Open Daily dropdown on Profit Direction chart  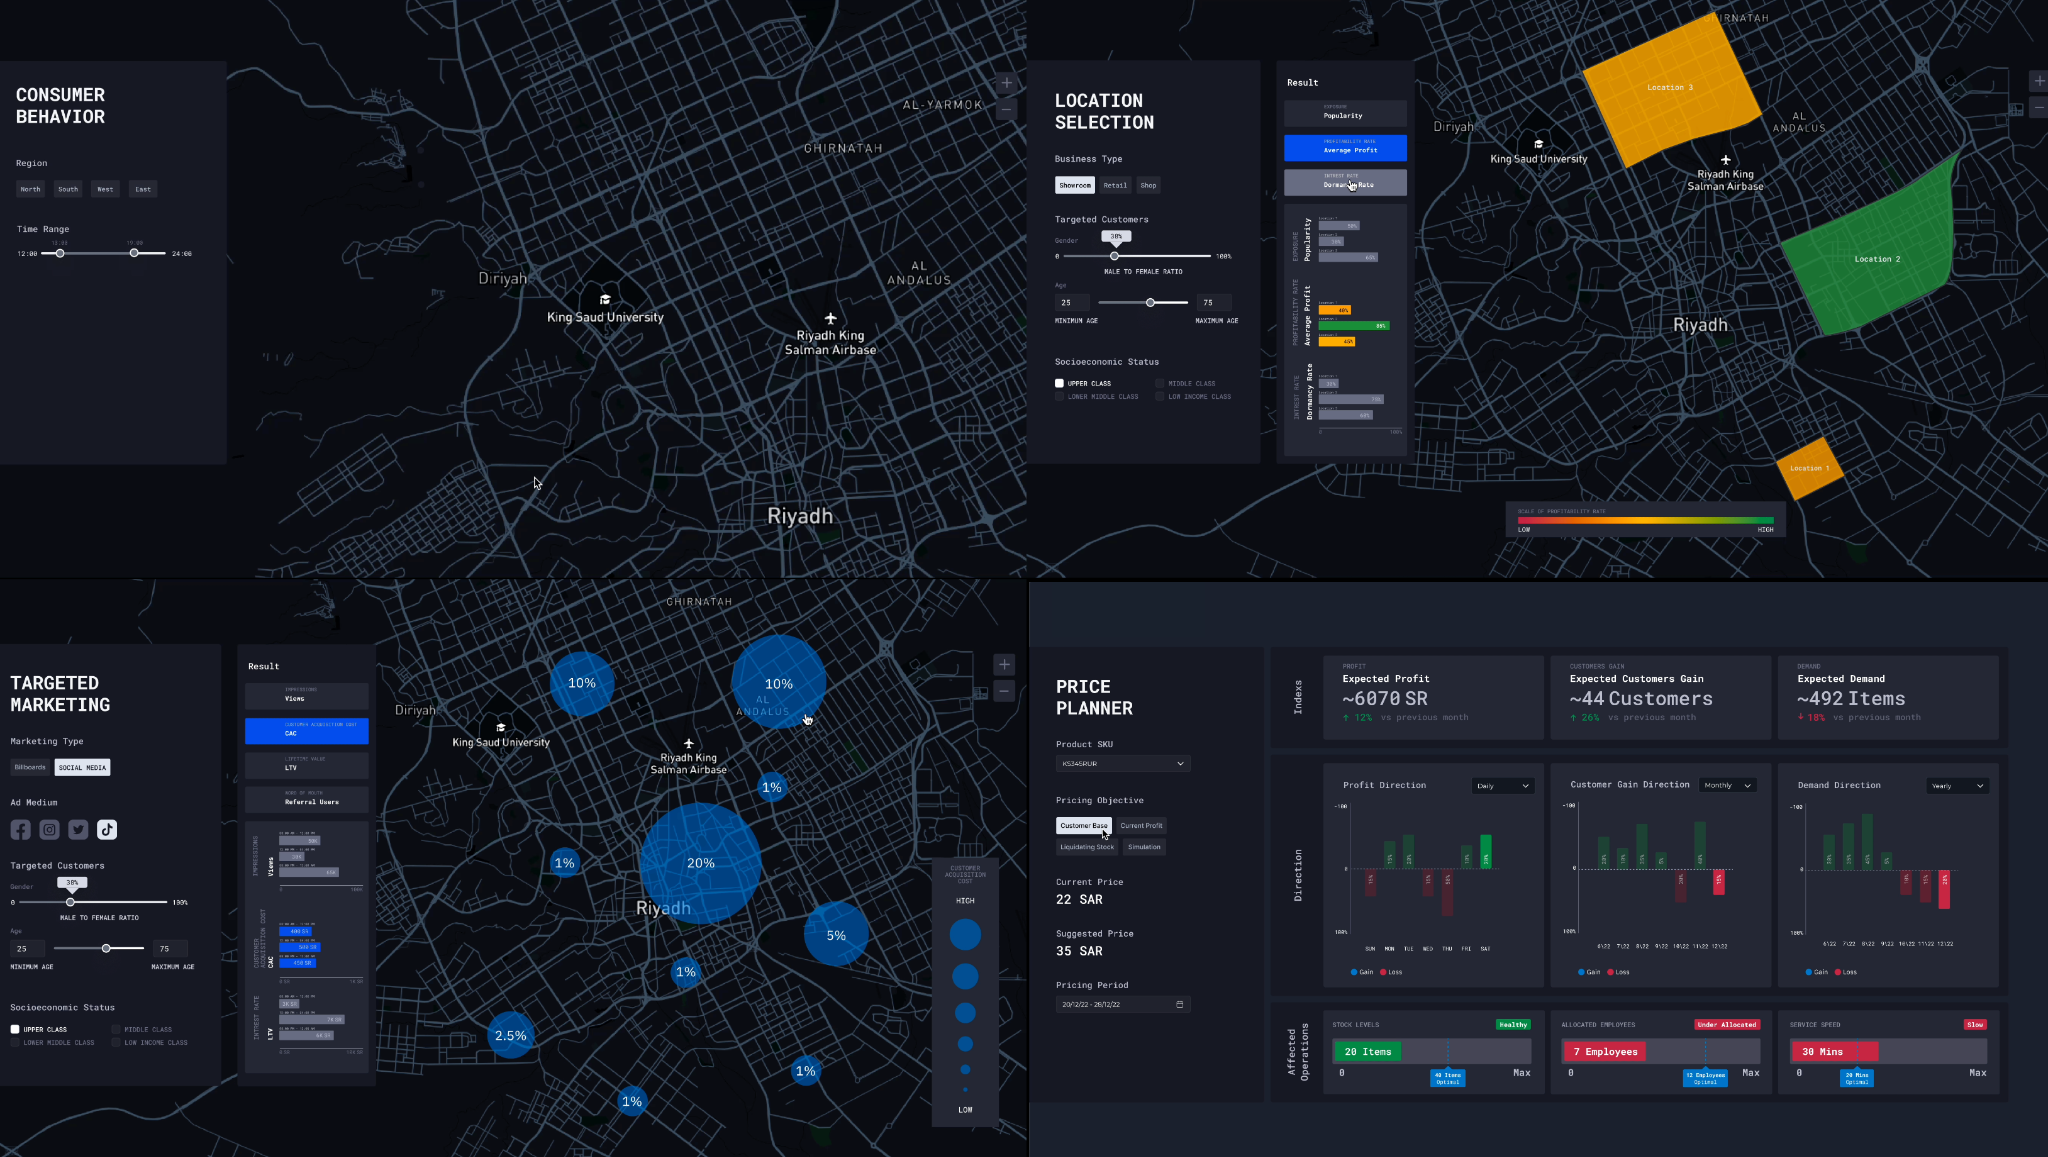(x=1502, y=786)
